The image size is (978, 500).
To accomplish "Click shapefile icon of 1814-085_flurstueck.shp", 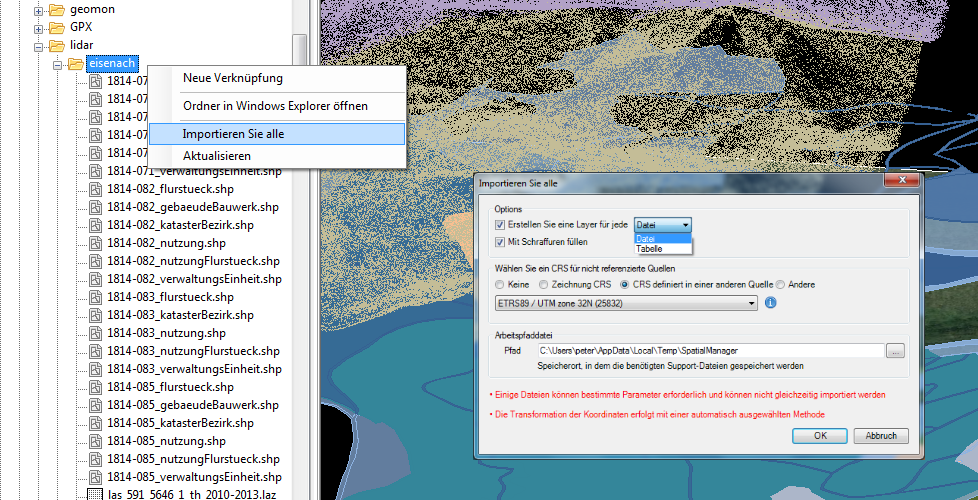I will (95, 387).
